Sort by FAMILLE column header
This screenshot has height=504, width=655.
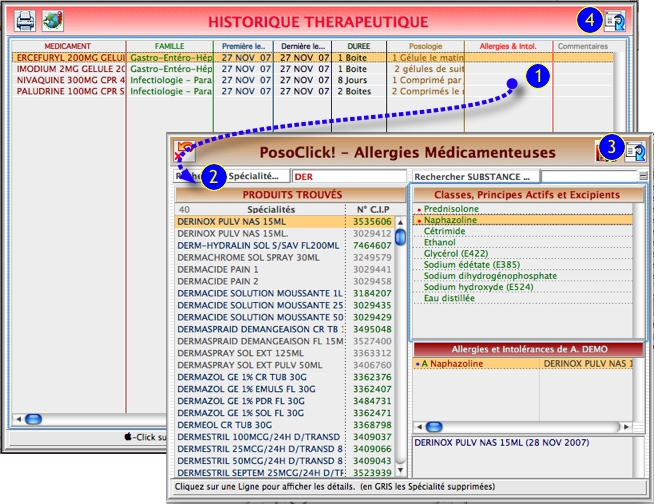[170, 46]
